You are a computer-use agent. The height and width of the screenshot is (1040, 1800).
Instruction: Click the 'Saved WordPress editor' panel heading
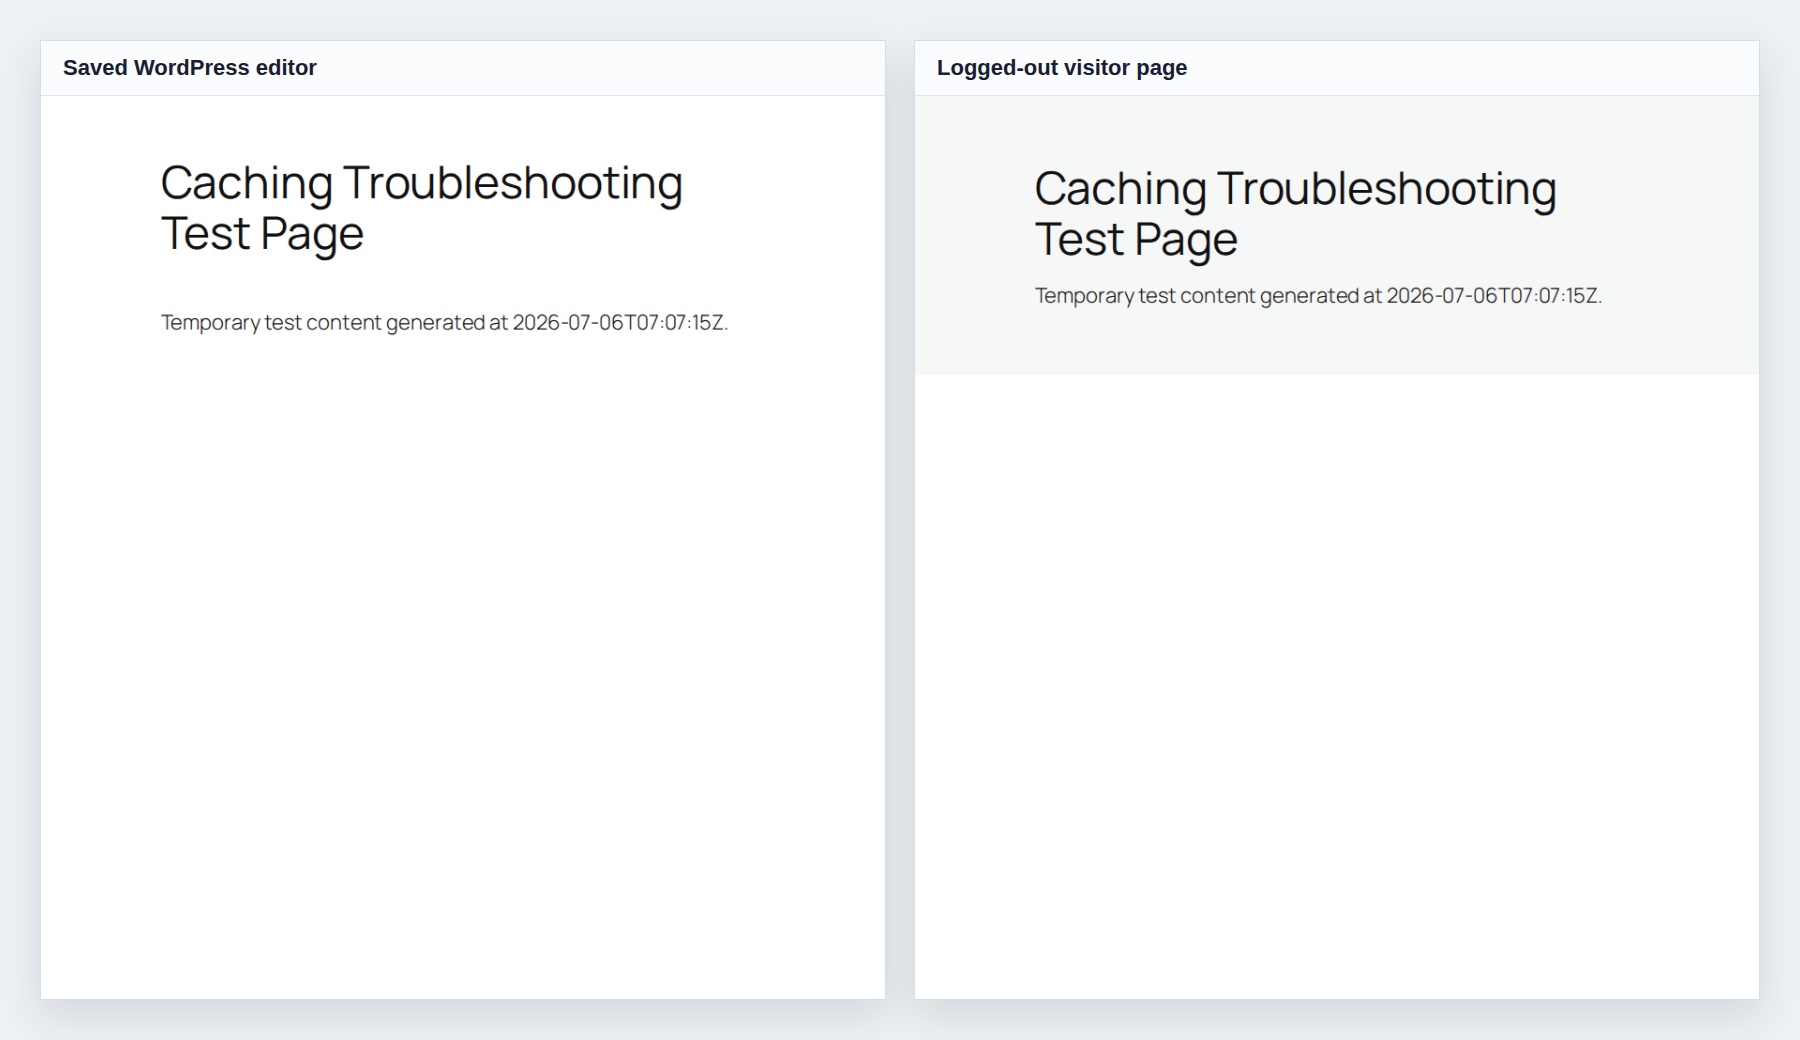[x=190, y=68]
